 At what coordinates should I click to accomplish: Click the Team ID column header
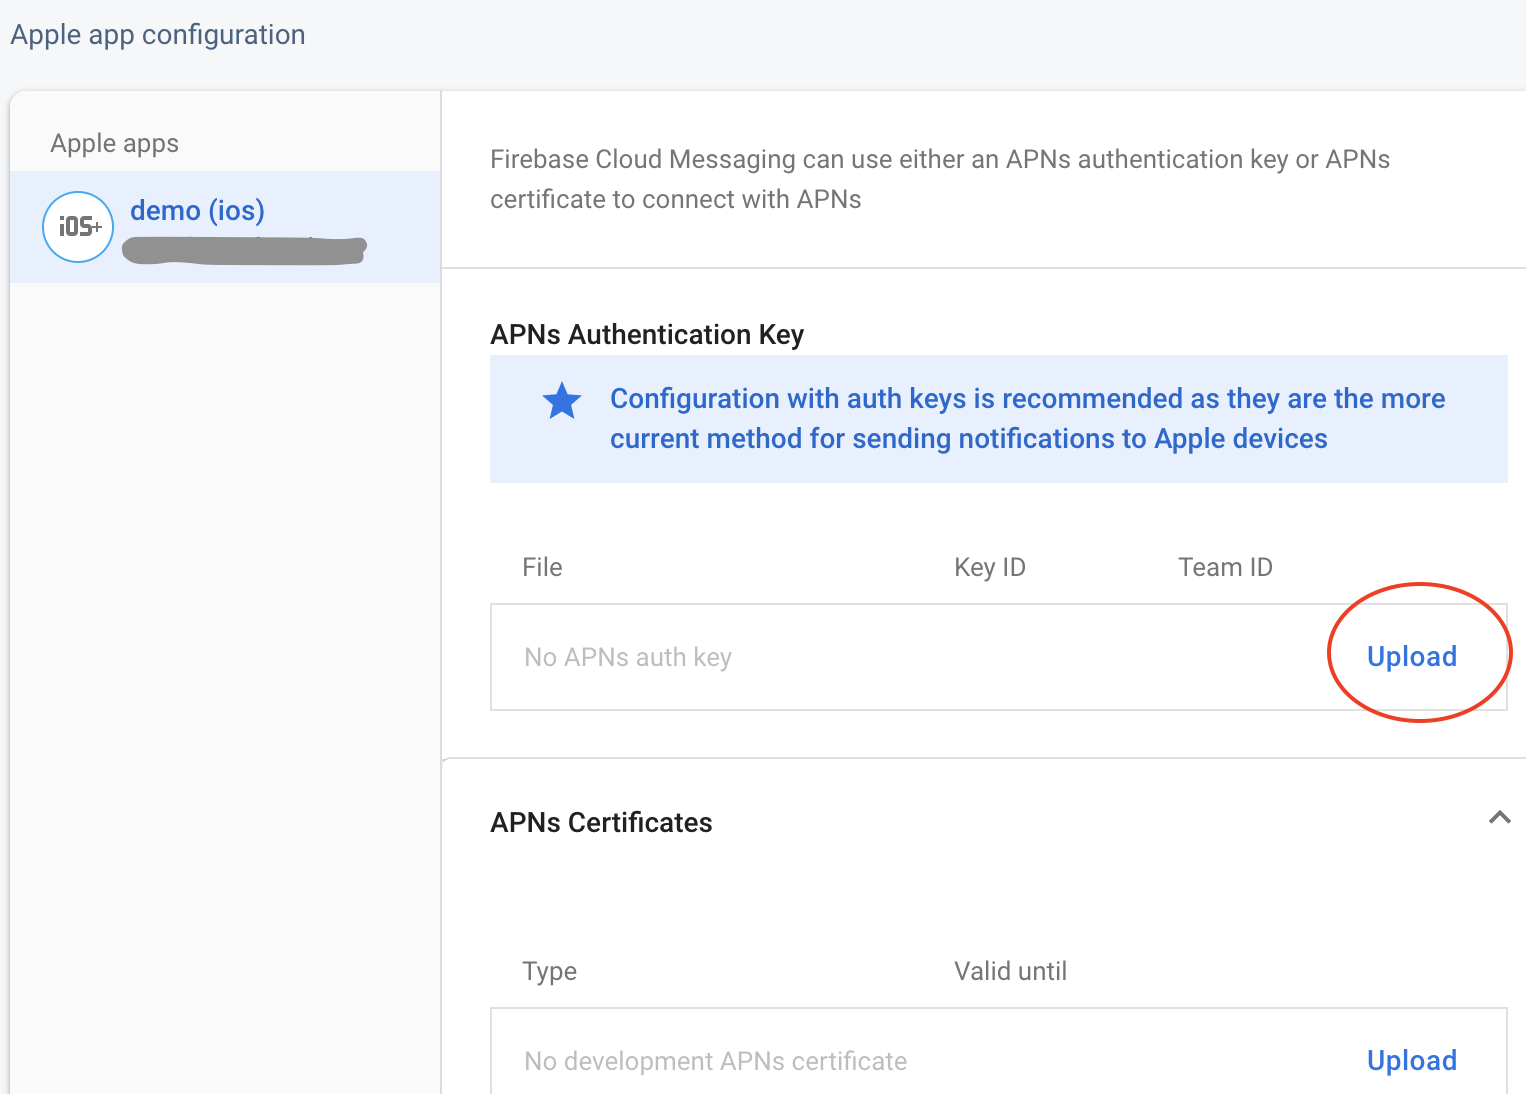(x=1225, y=567)
